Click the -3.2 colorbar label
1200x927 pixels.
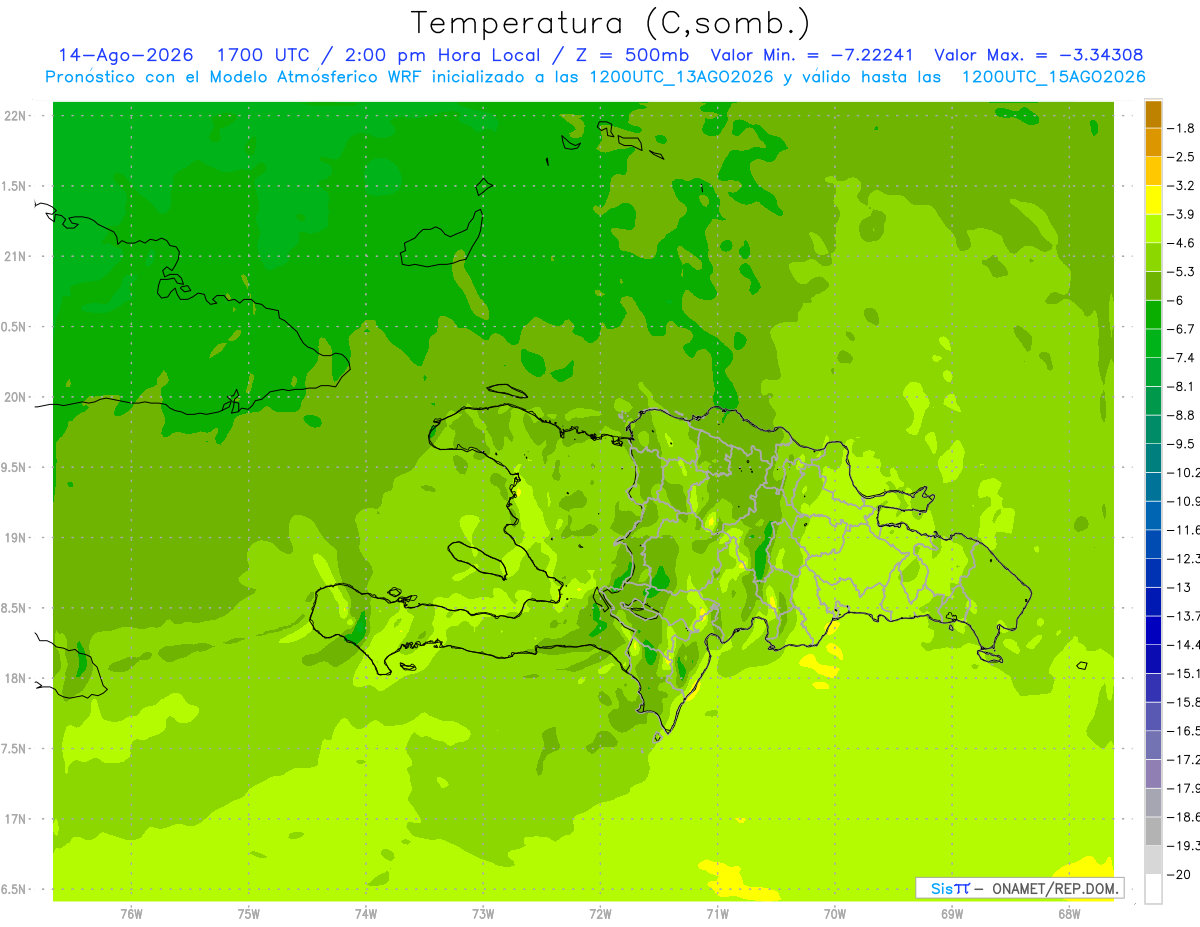coord(1180,185)
